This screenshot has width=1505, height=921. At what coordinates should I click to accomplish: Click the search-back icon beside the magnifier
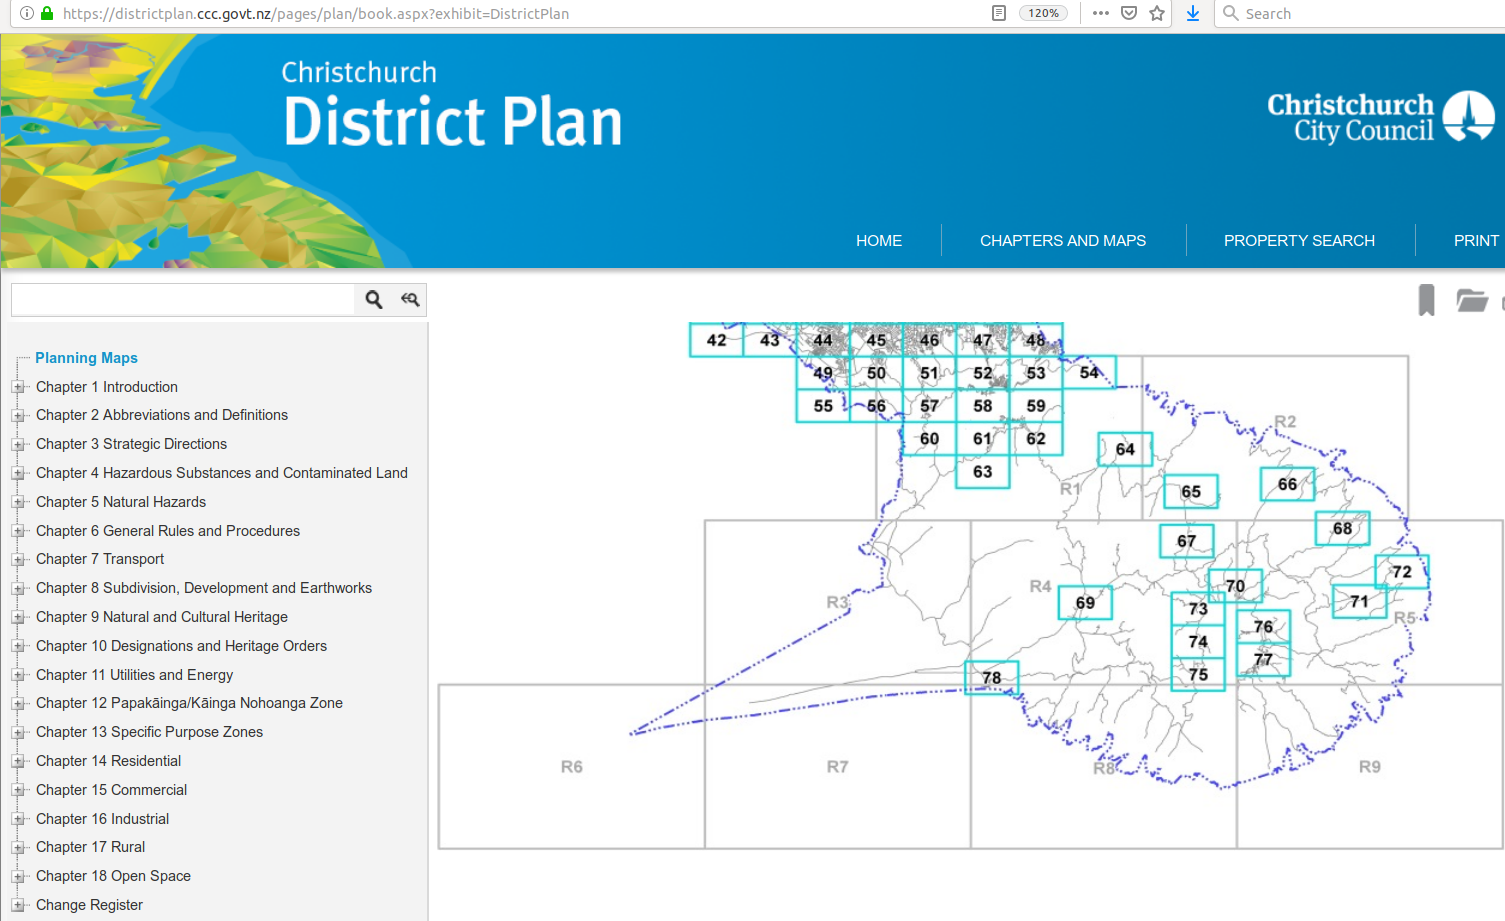tap(410, 299)
